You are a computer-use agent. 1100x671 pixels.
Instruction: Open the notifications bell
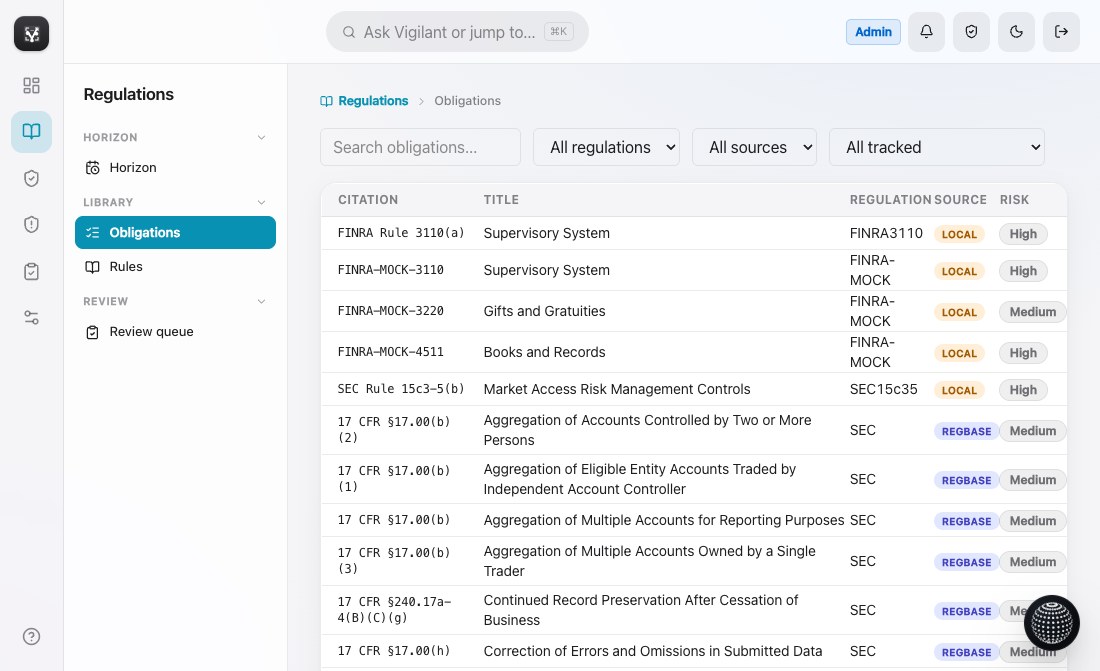[x=926, y=32]
